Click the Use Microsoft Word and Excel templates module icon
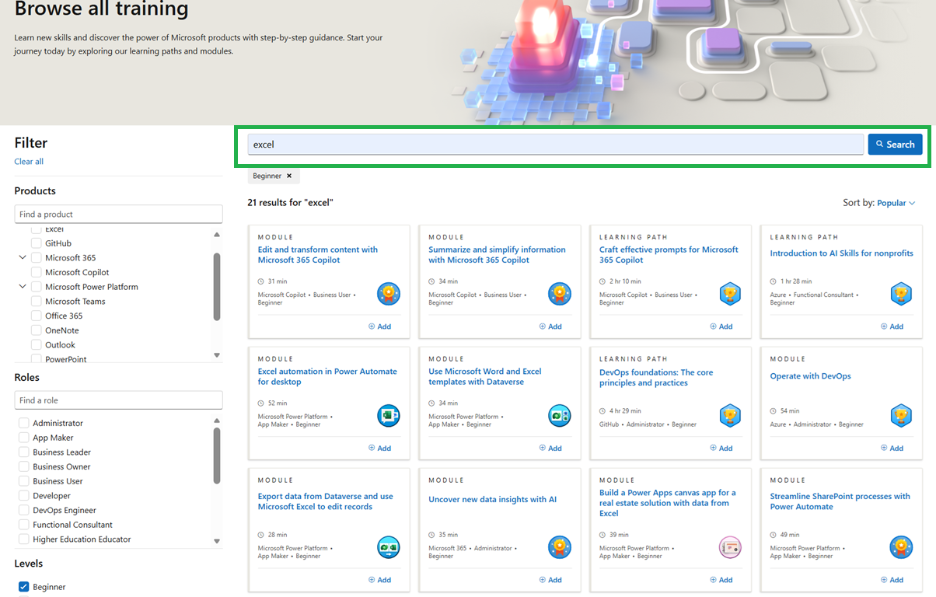Viewport: 936px width, 597px height. (x=559, y=416)
